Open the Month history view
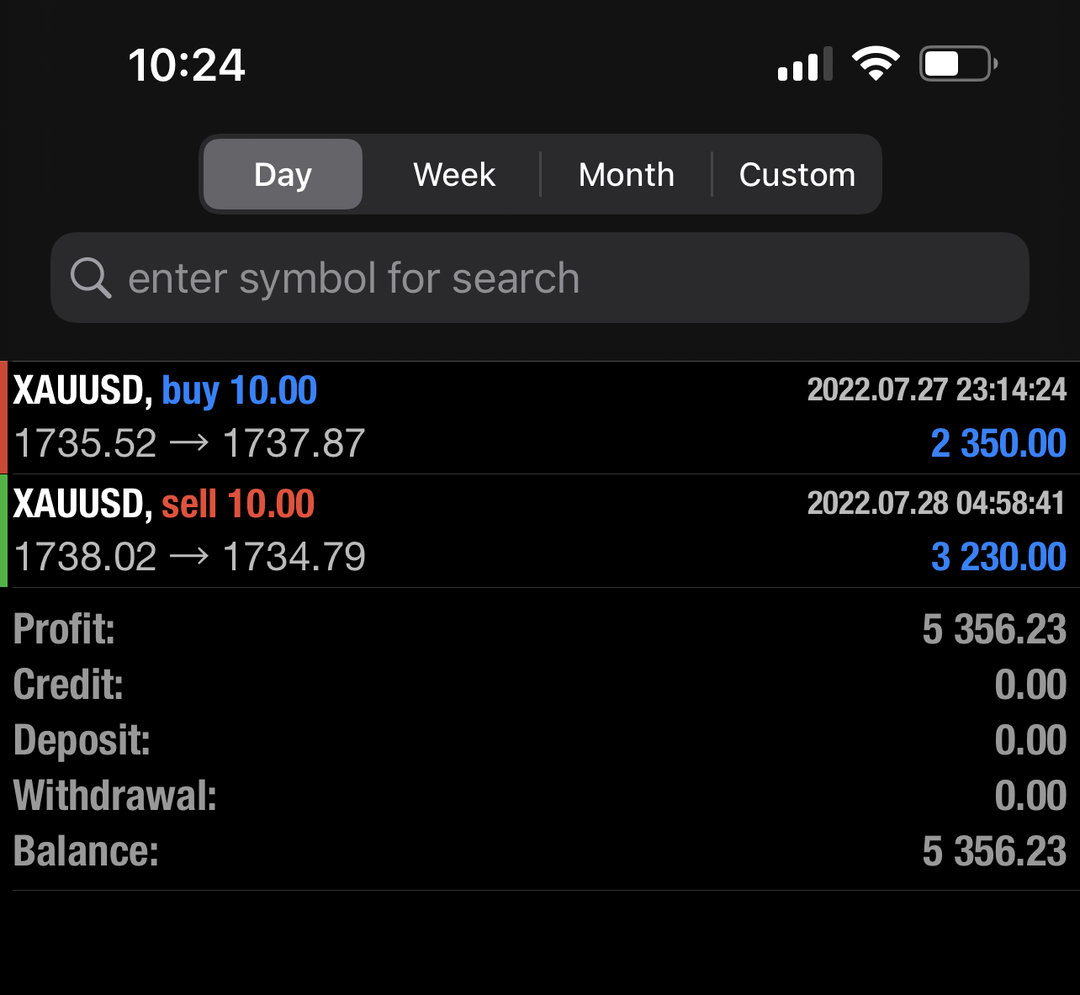 [x=626, y=174]
